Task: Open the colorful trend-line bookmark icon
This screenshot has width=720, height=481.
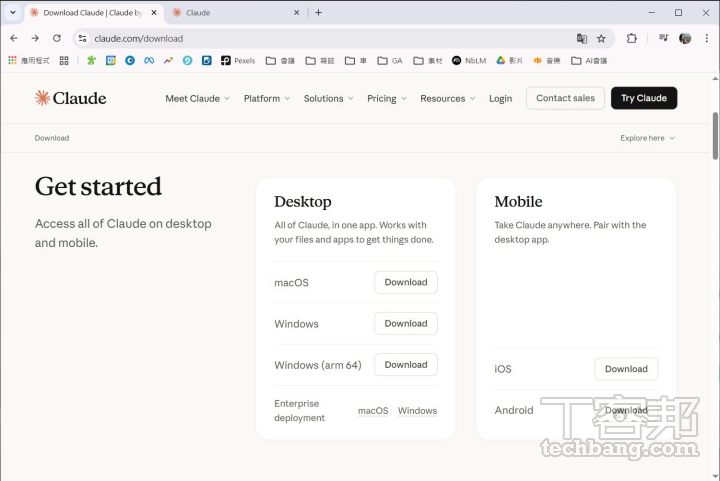Action: (x=168, y=61)
